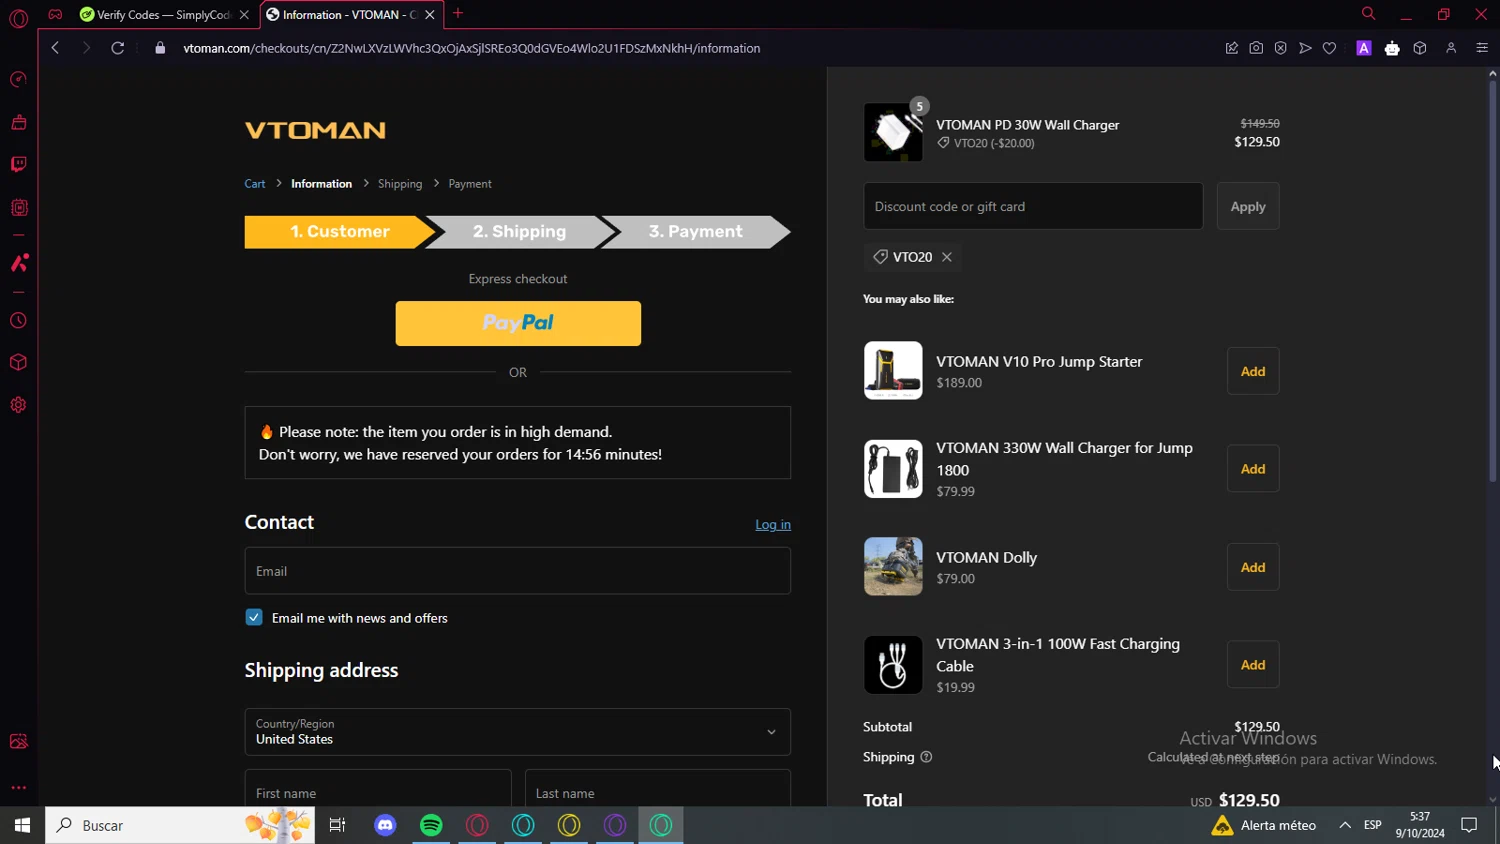Open GX Control speedometer in sidebar
The image size is (1500, 844).
(18, 80)
